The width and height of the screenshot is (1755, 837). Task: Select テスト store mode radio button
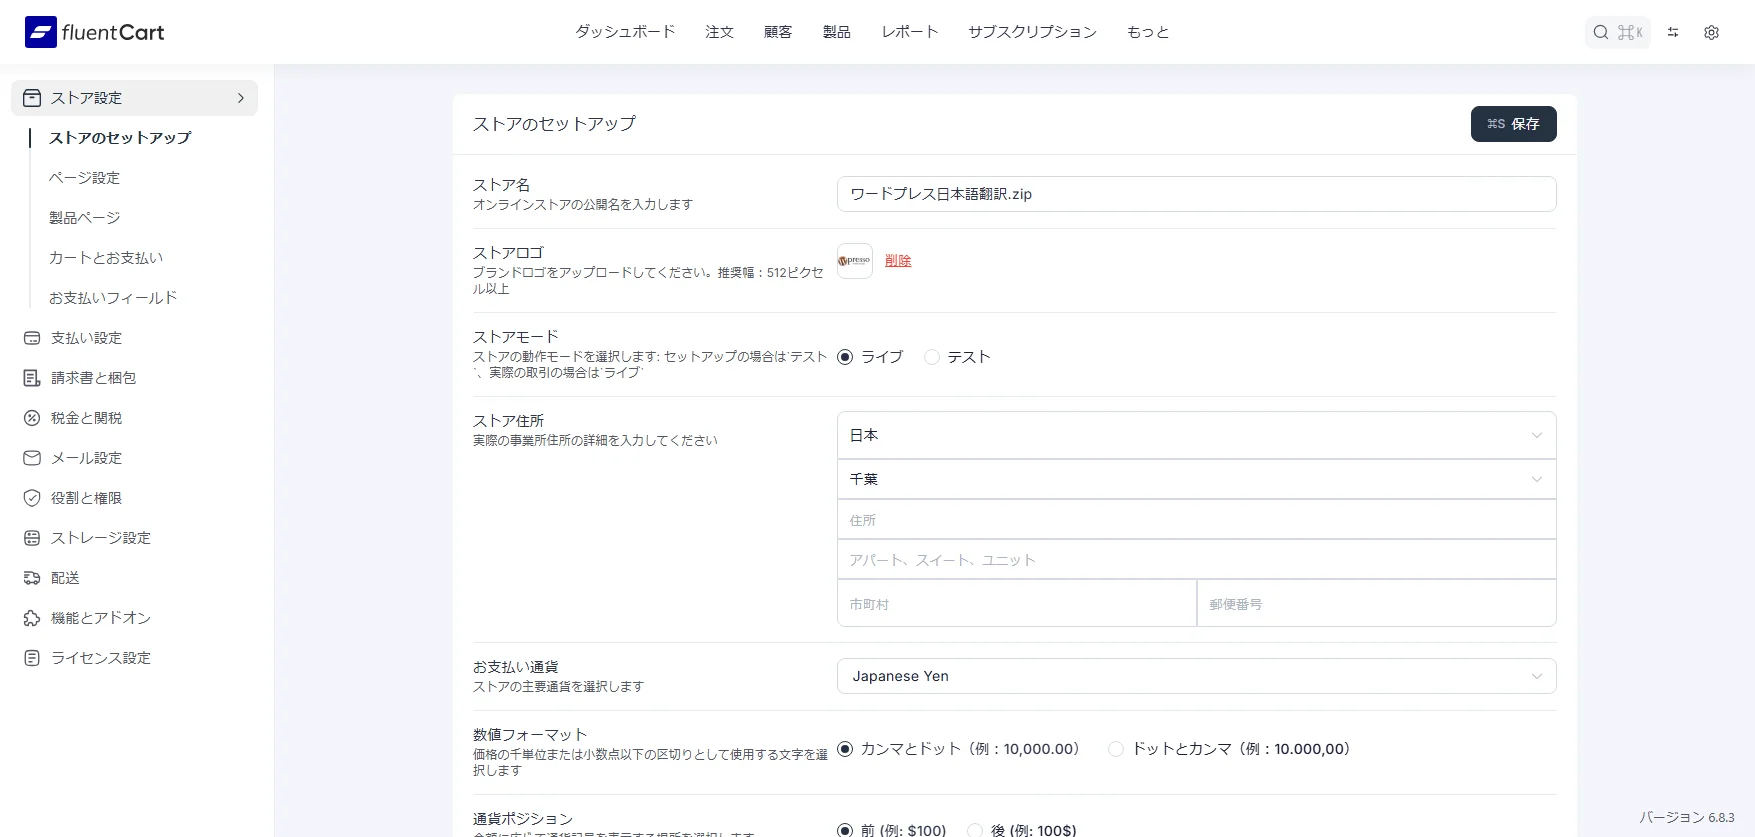(932, 357)
